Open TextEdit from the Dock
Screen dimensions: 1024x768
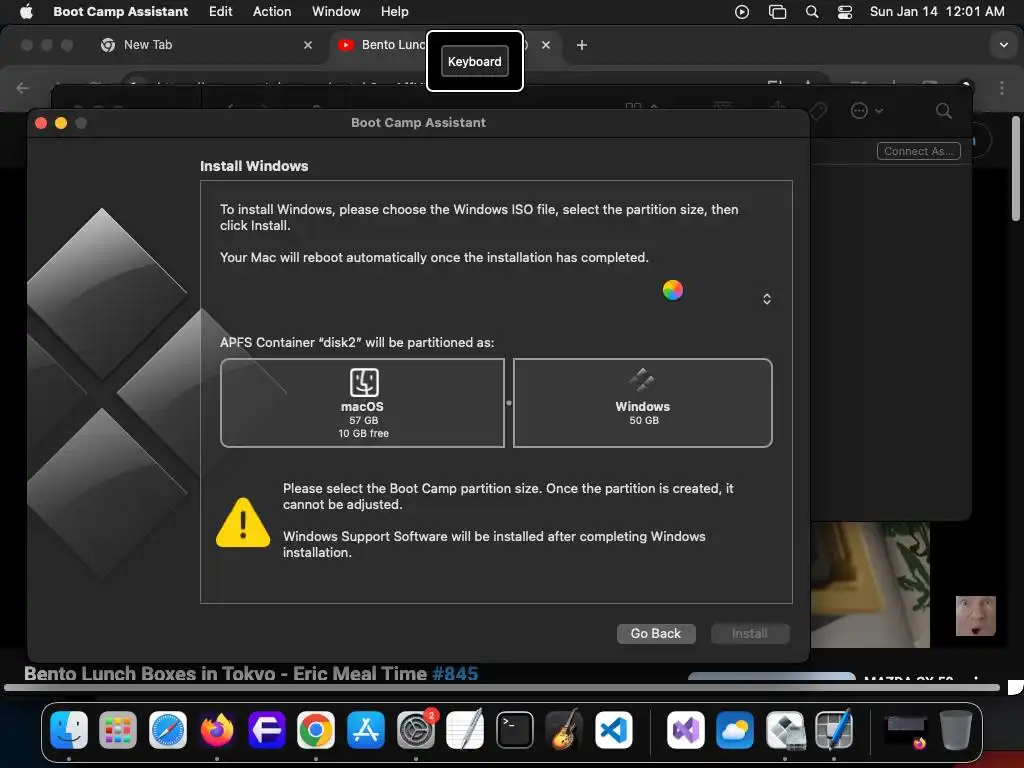coord(465,729)
